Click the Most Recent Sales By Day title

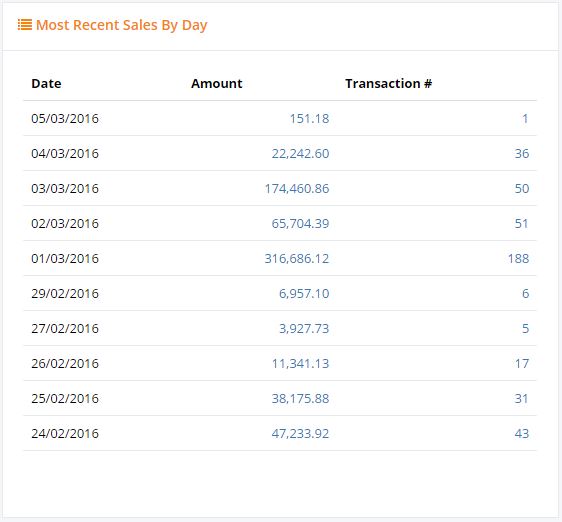122,25
